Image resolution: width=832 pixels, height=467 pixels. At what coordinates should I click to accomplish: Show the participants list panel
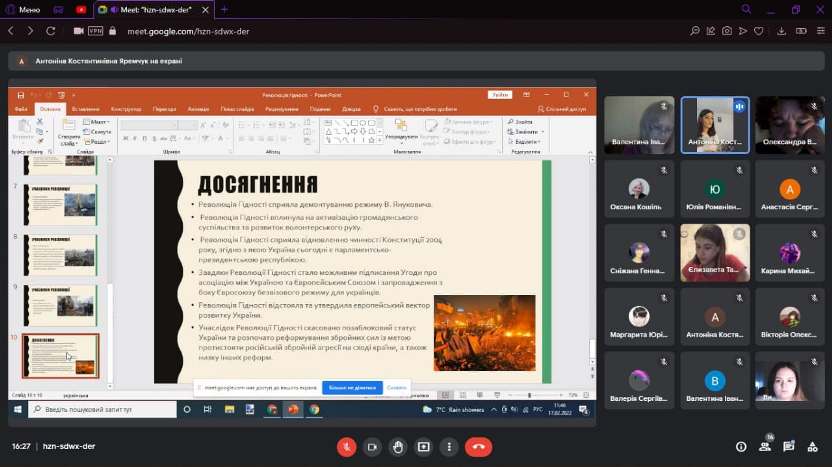[x=765, y=447]
